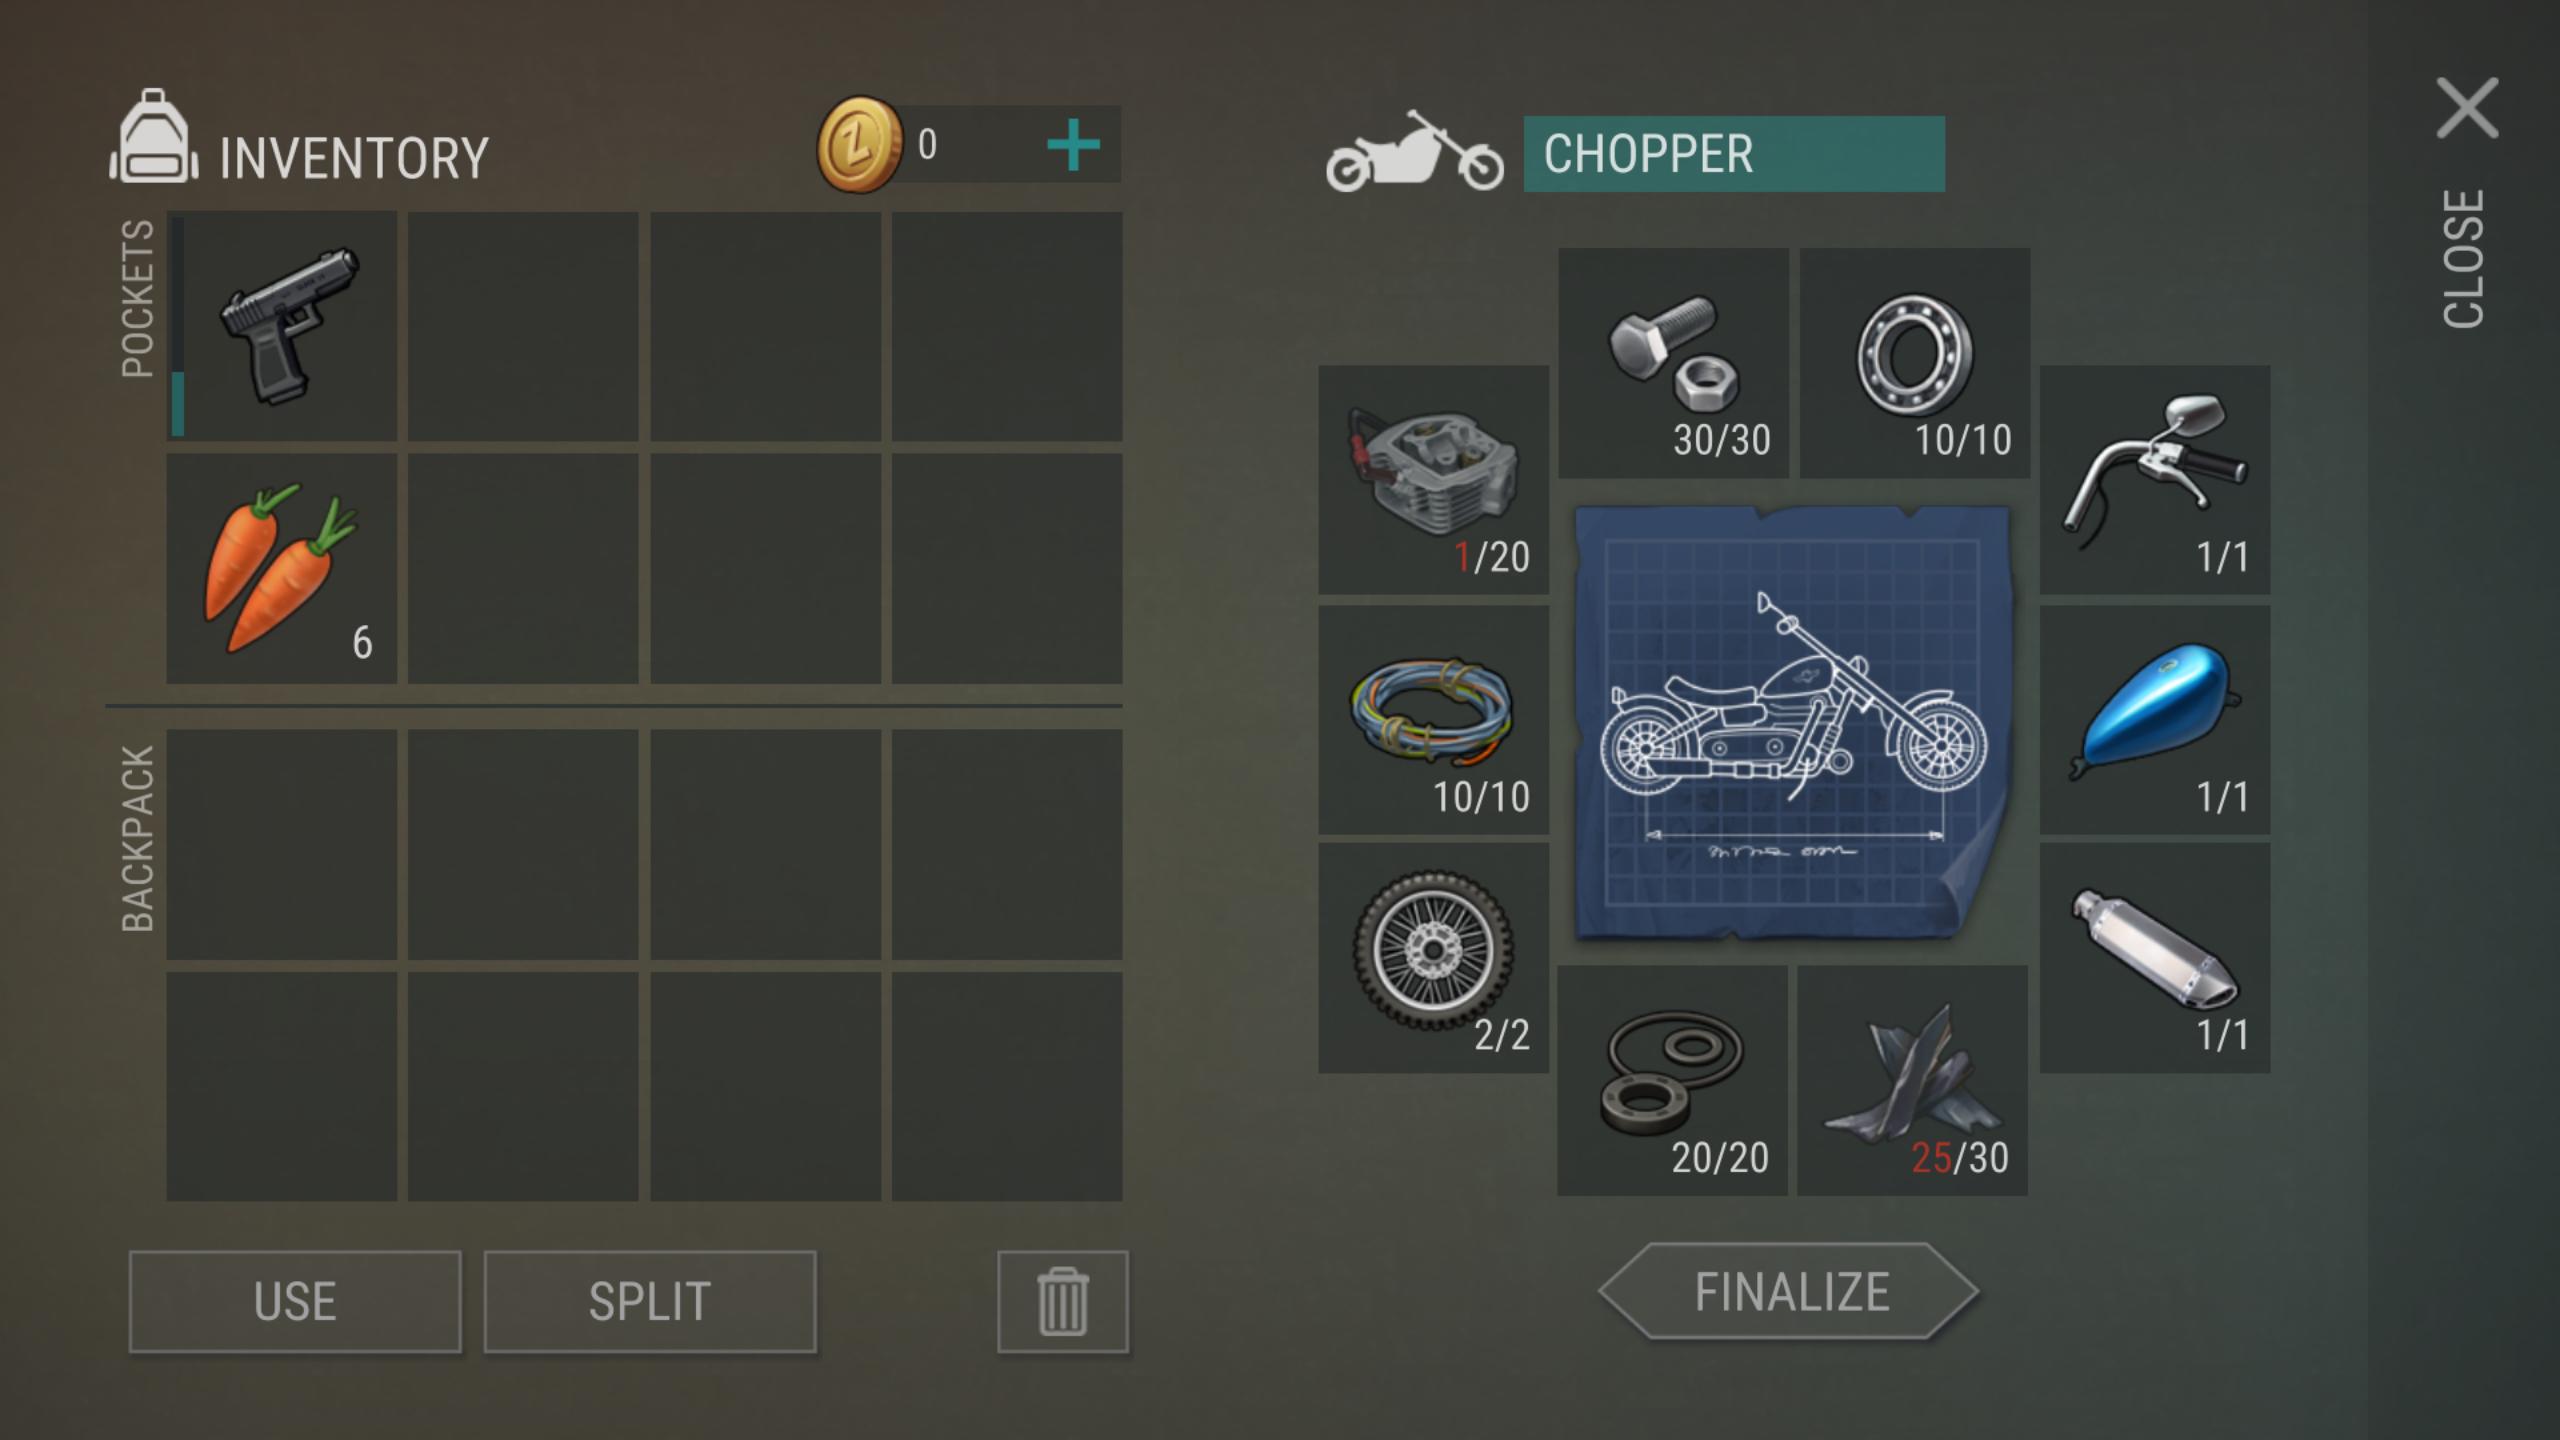Tap the engine part slot showing 1/20
The width and height of the screenshot is (2560, 1440).
(1433, 480)
